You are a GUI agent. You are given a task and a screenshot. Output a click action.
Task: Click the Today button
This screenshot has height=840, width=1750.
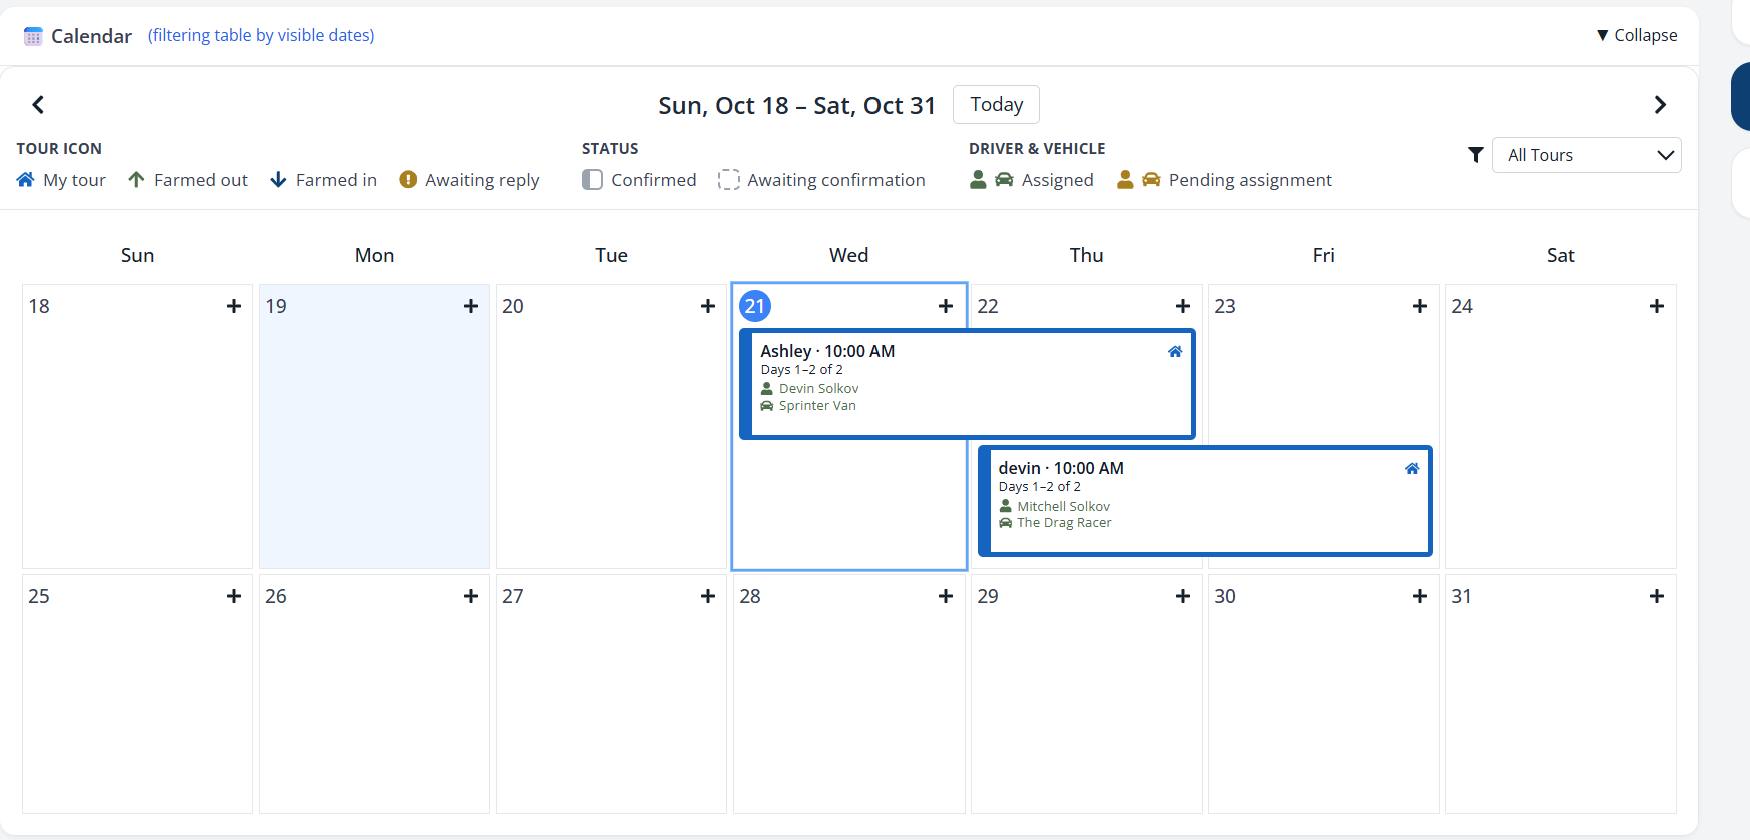[x=996, y=105]
